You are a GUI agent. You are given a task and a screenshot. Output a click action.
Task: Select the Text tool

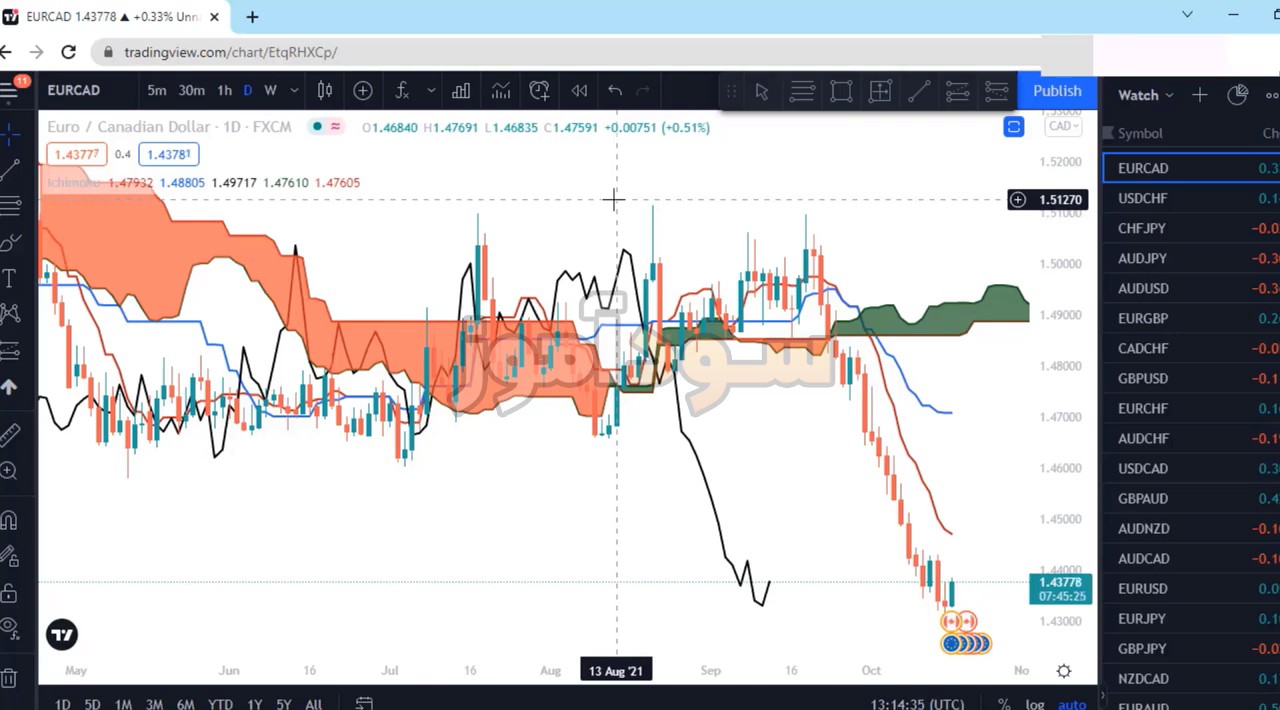[10, 278]
